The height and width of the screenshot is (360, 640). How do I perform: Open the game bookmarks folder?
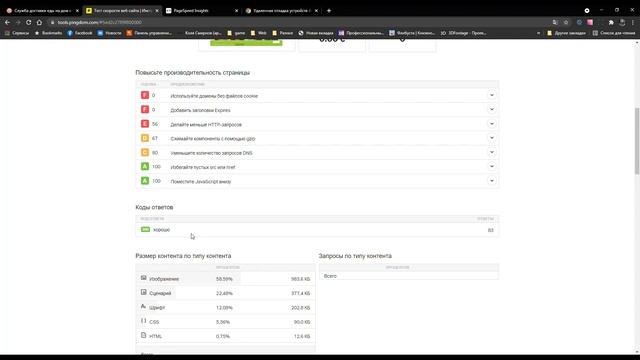point(236,33)
